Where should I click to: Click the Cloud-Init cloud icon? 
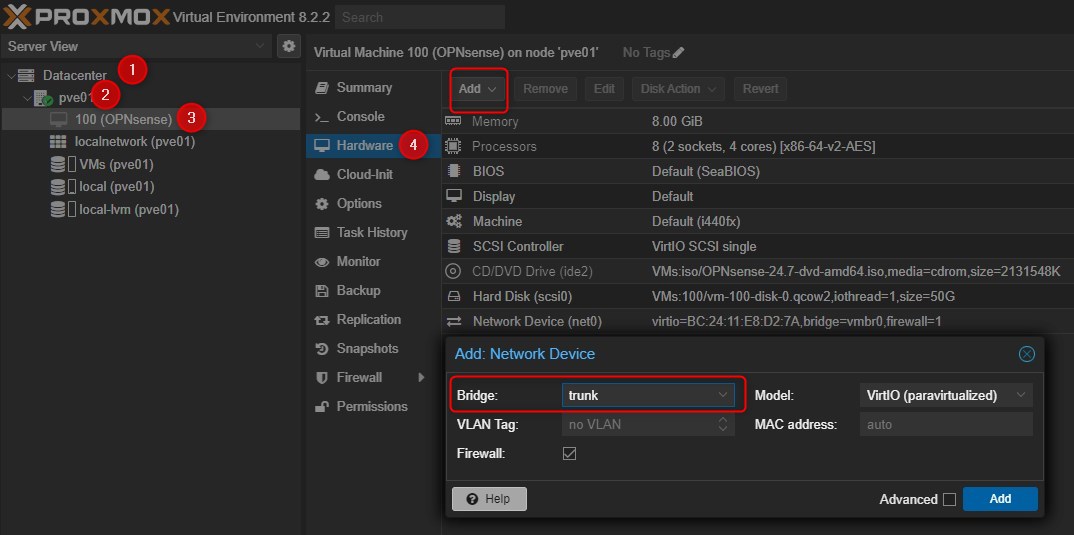coord(321,175)
